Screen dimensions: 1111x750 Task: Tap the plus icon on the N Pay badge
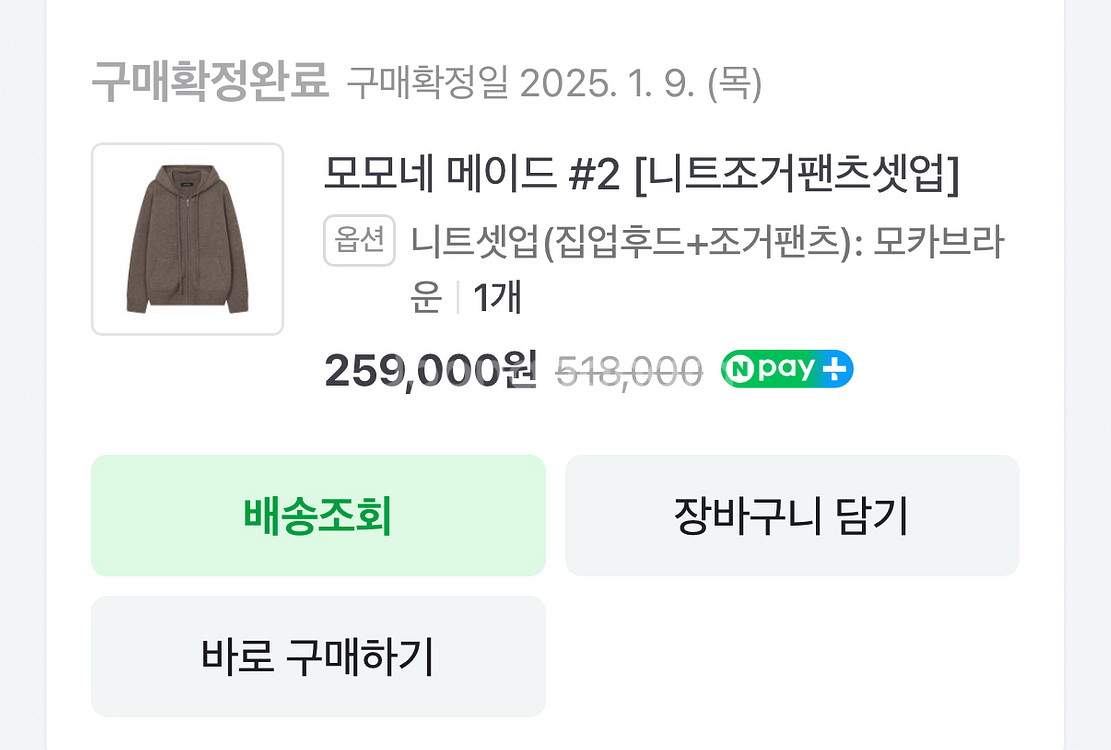click(x=835, y=369)
